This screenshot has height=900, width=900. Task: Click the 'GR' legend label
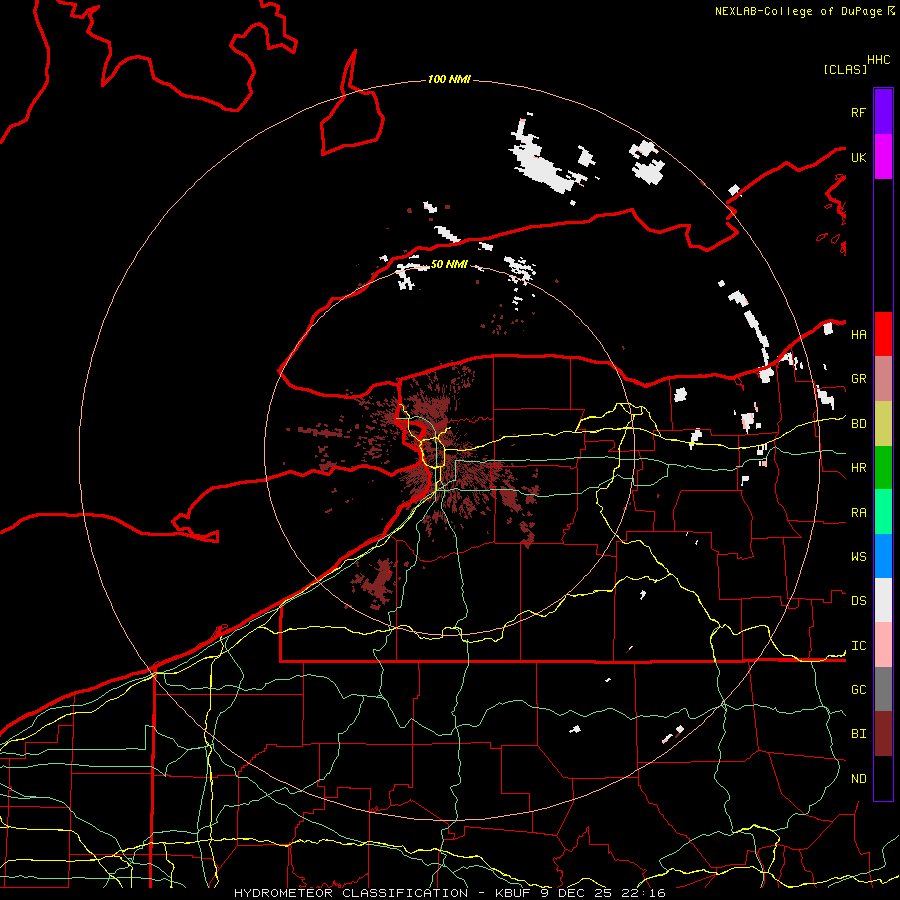(x=858, y=379)
